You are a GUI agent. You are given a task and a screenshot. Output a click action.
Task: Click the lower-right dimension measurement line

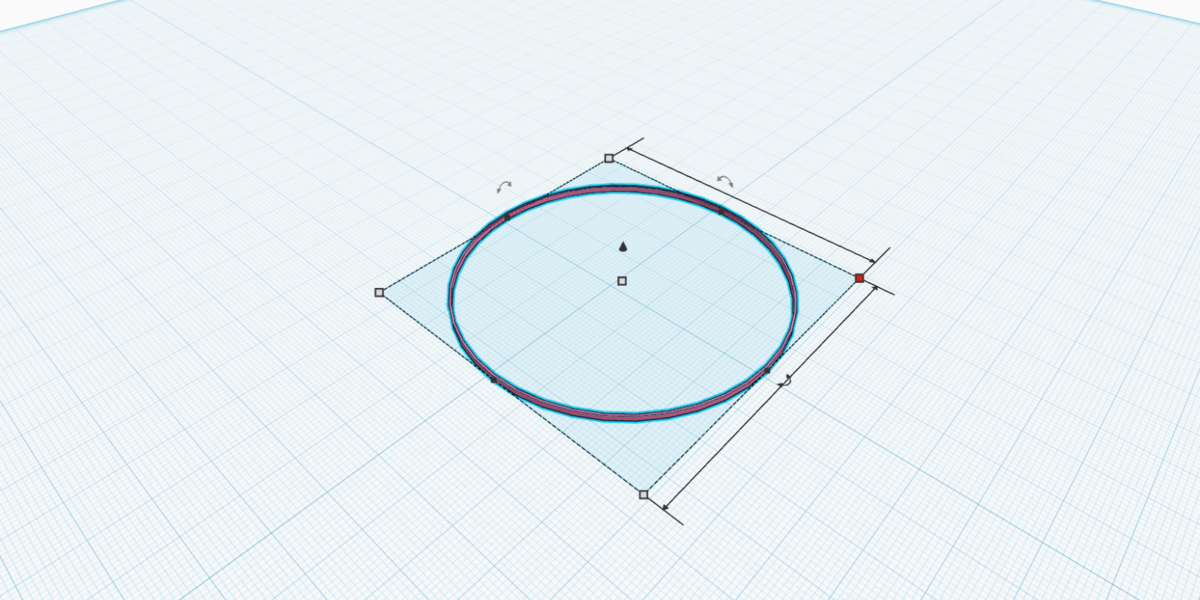(x=770, y=395)
